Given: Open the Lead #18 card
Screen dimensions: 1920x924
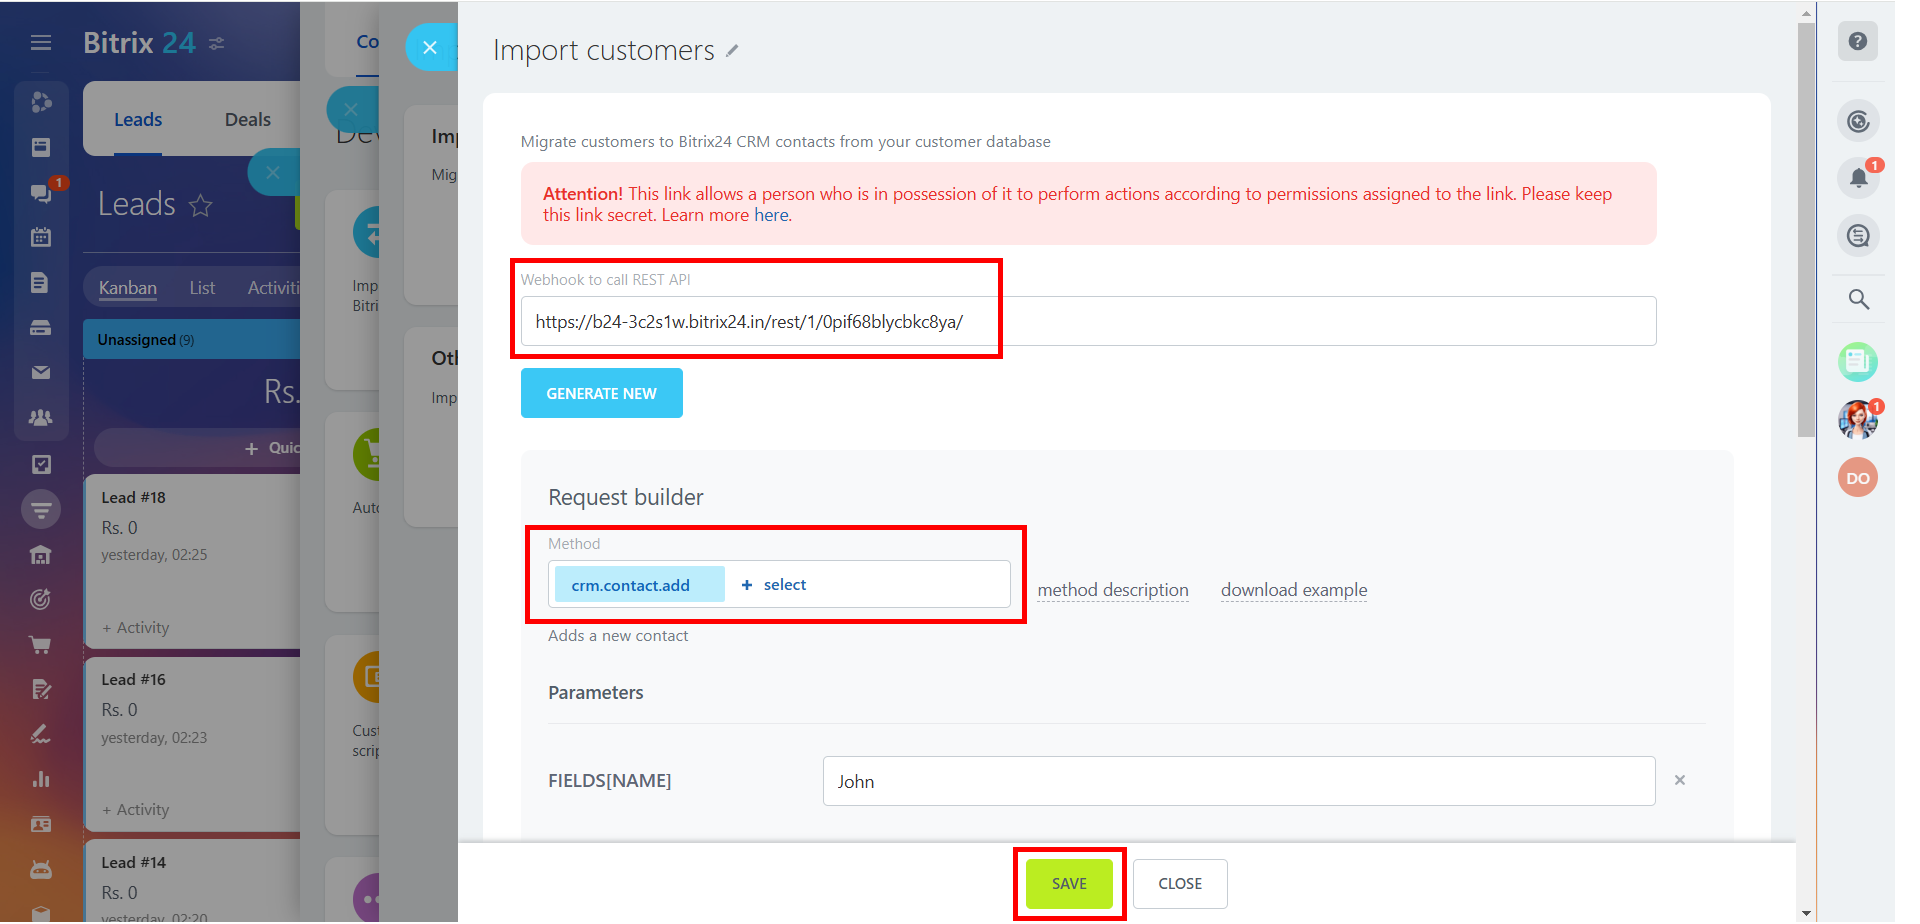Looking at the screenshot, I should 192,560.
